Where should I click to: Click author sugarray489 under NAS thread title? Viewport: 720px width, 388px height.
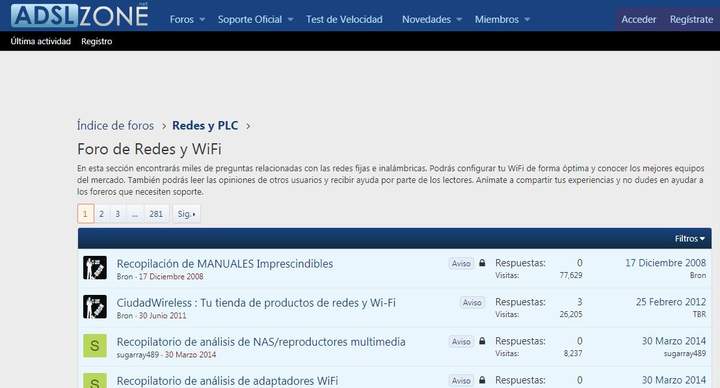[137, 354]
